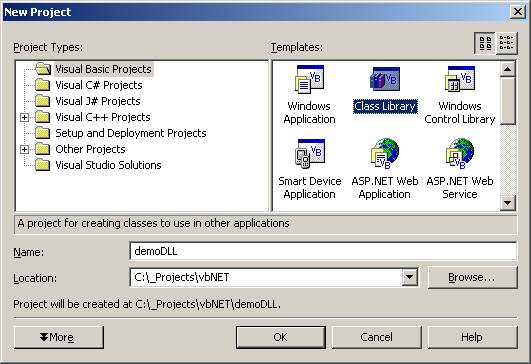
Task: Click the Visual C++ Projects folder icon
Action: click(x=43, y=117)
